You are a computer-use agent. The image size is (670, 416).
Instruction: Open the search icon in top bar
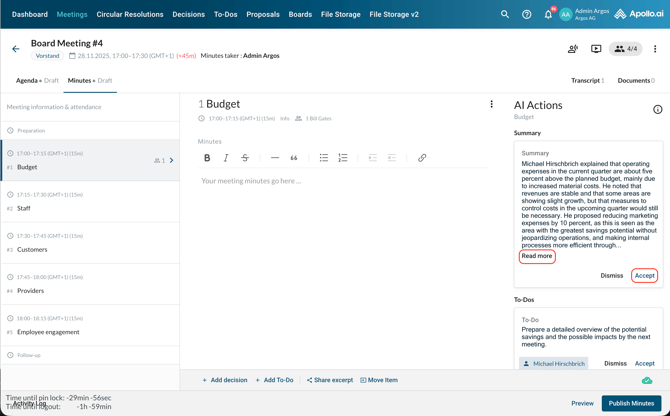pos(505,15)
